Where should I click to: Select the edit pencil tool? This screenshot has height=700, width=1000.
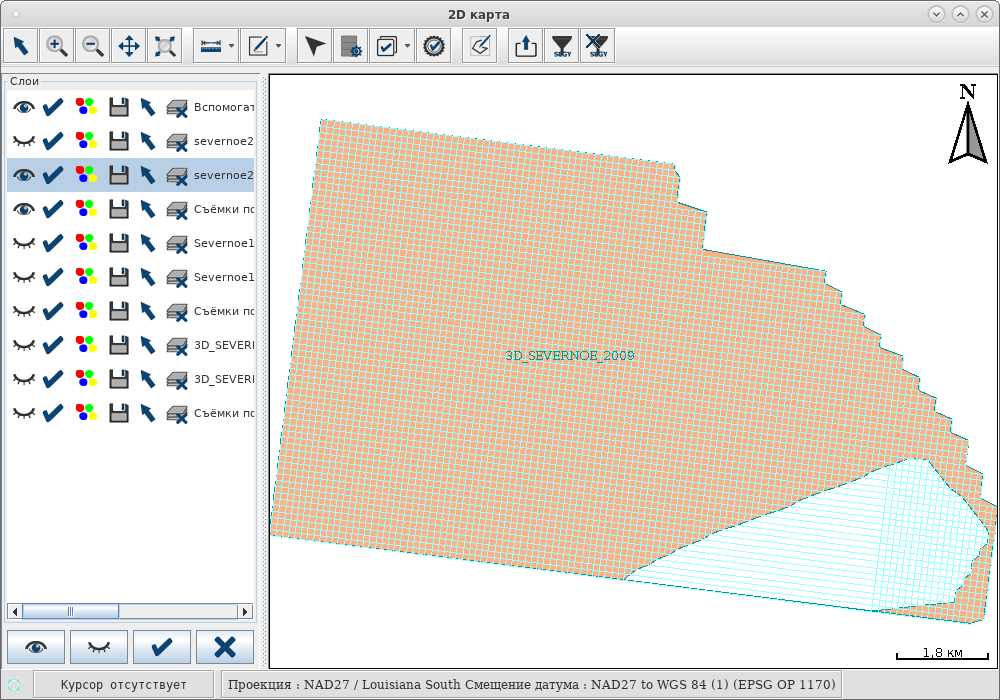coord(258,46)
